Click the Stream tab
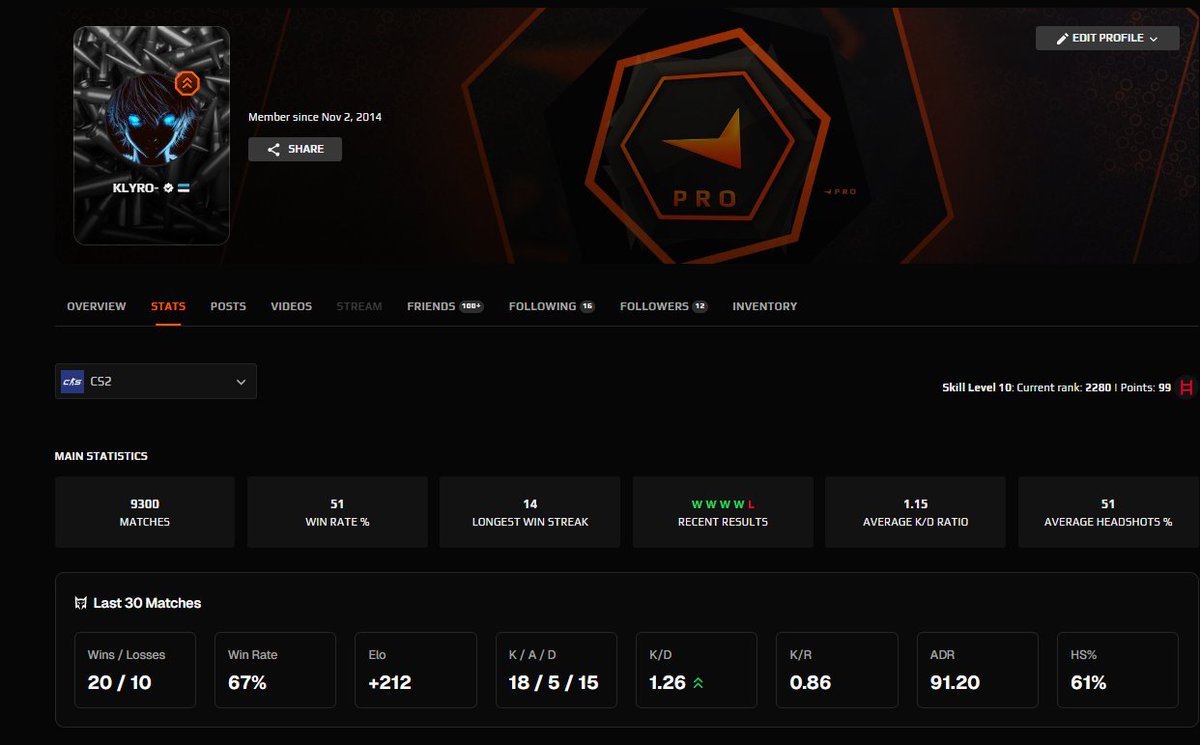Image resolution: width=1200 pixels, height=745 pixels. (x=359, y=306)
